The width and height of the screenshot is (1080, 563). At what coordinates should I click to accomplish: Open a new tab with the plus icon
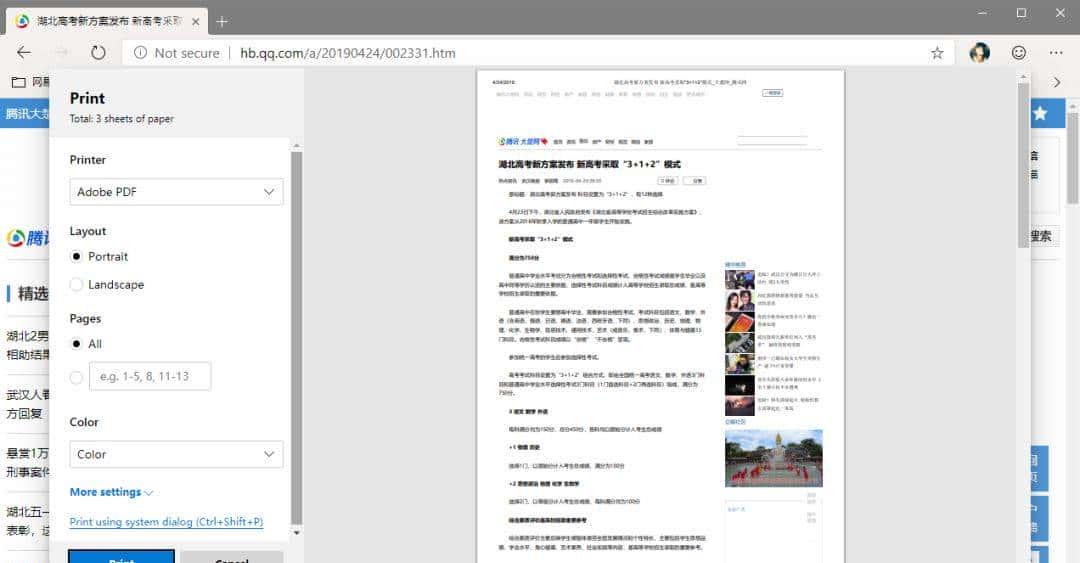222,21
